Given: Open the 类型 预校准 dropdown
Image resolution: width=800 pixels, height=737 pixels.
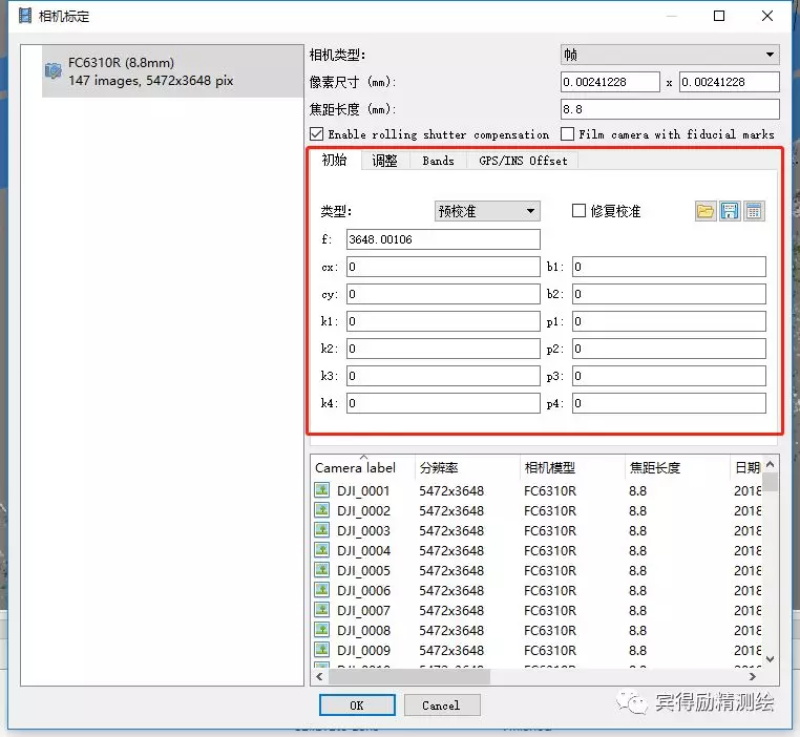Looking at the screenshot, I should pos(487,211).
